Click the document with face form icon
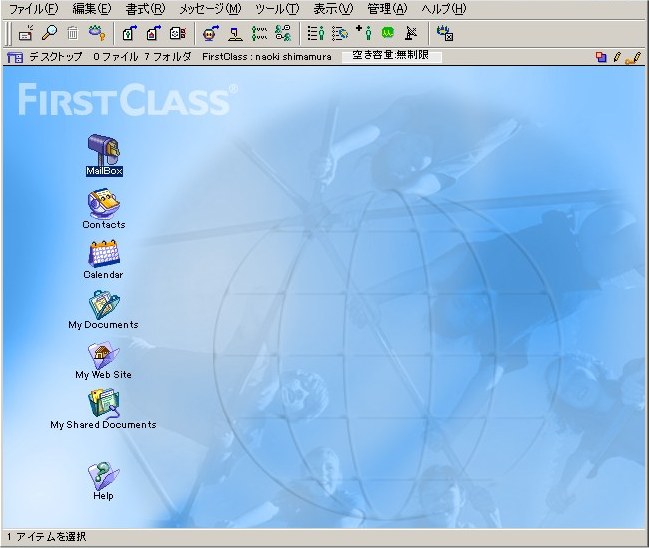 click(178, 33)
